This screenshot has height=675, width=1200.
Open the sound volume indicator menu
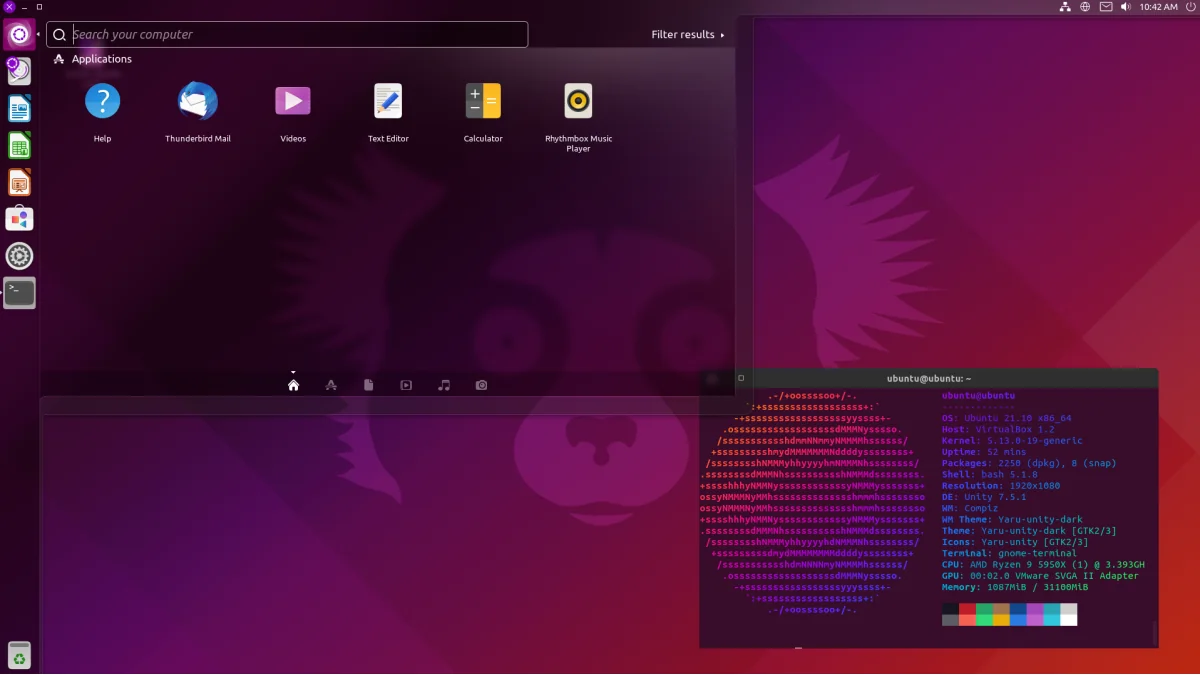click(1126, 7)
